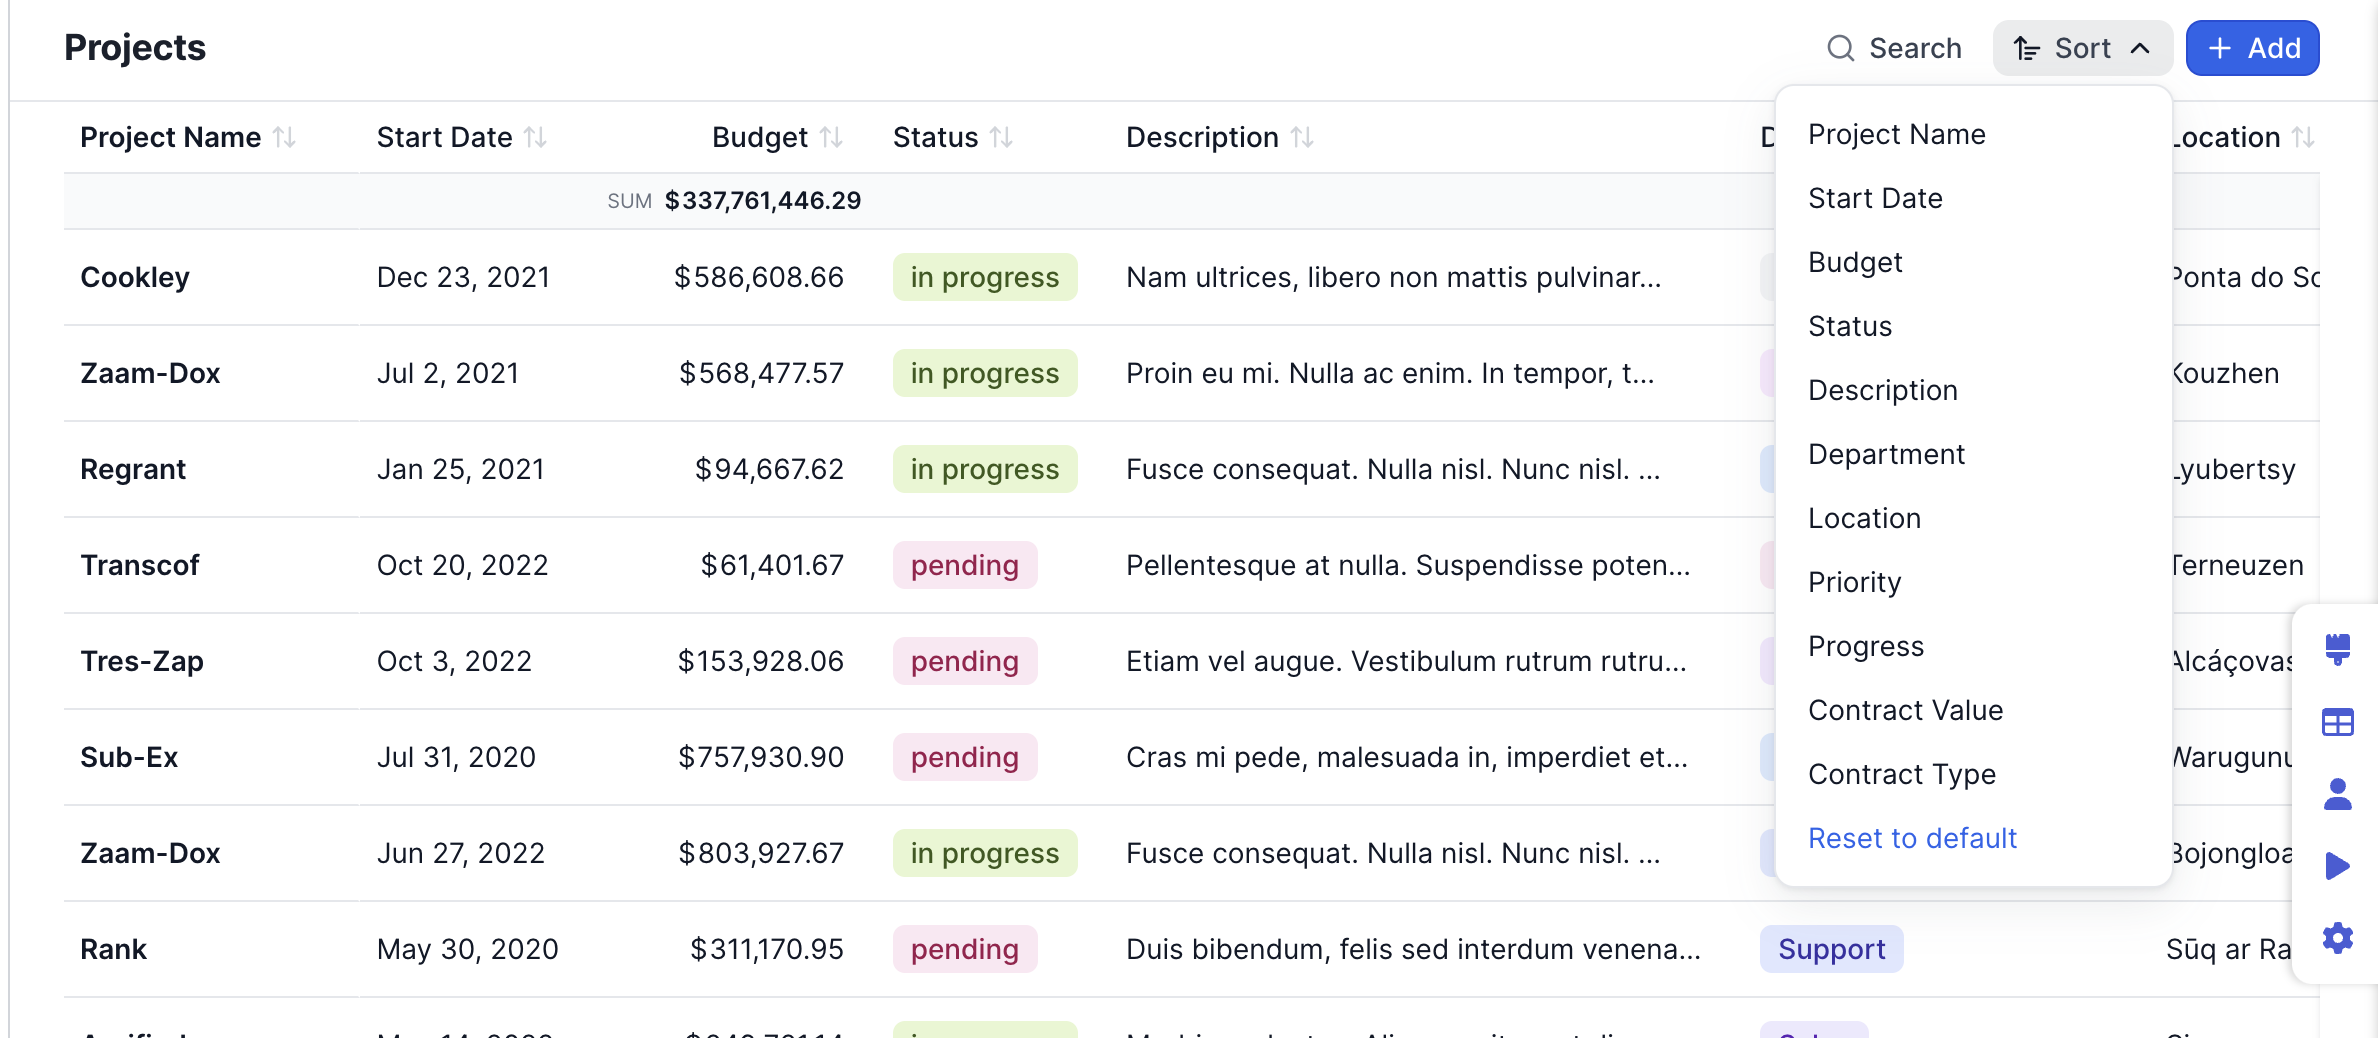
Task: Collapse the Sort dropdown button
Action: (x=2082, y=48)
